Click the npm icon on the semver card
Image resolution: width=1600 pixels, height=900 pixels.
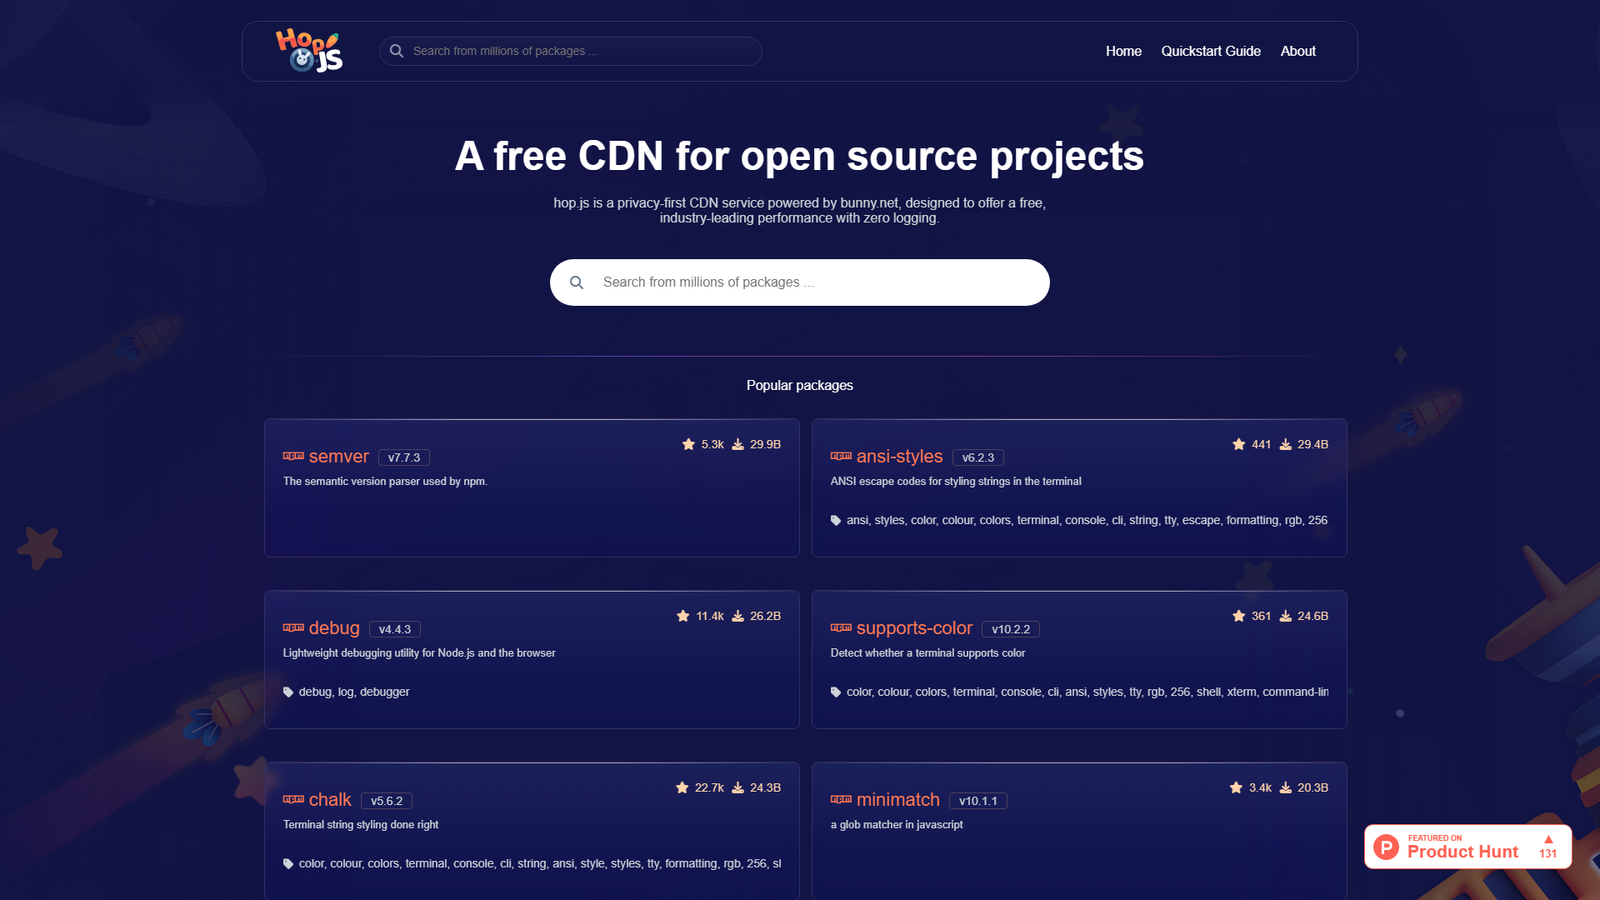(x=293, y=456)
